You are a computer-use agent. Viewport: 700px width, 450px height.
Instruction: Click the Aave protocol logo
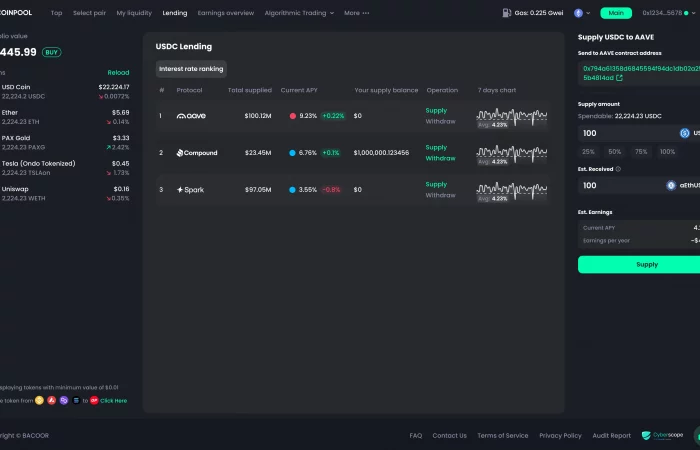[191, 116]
